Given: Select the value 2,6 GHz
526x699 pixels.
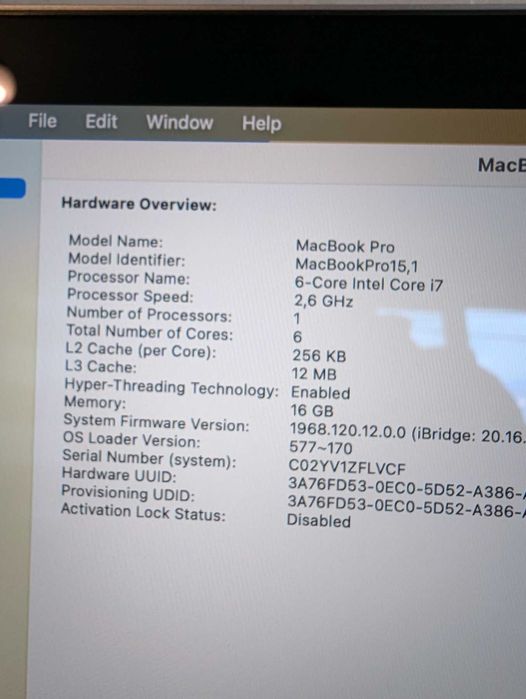Looking at the screenshot, I should point(324,301).
